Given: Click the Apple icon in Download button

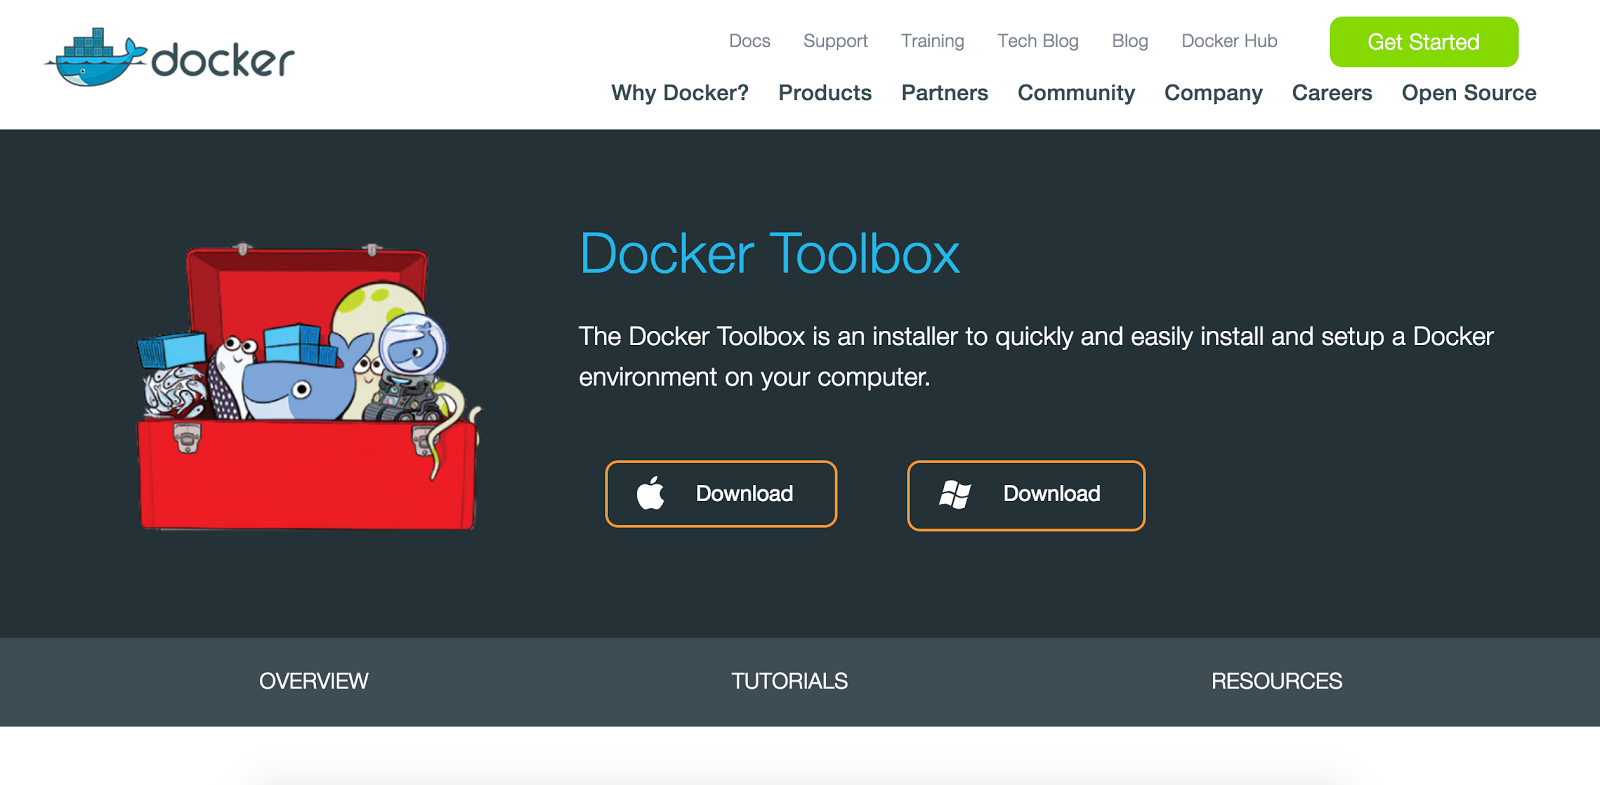Looking at the screenshot, I should (651, 493).
